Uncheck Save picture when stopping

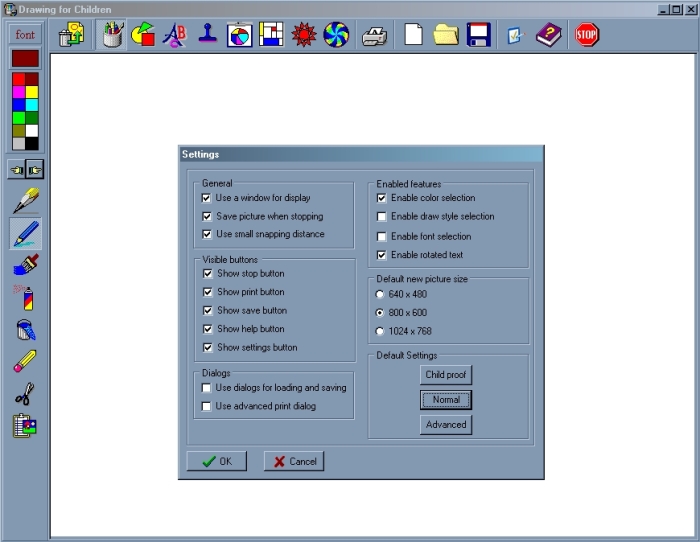(206, 216)
